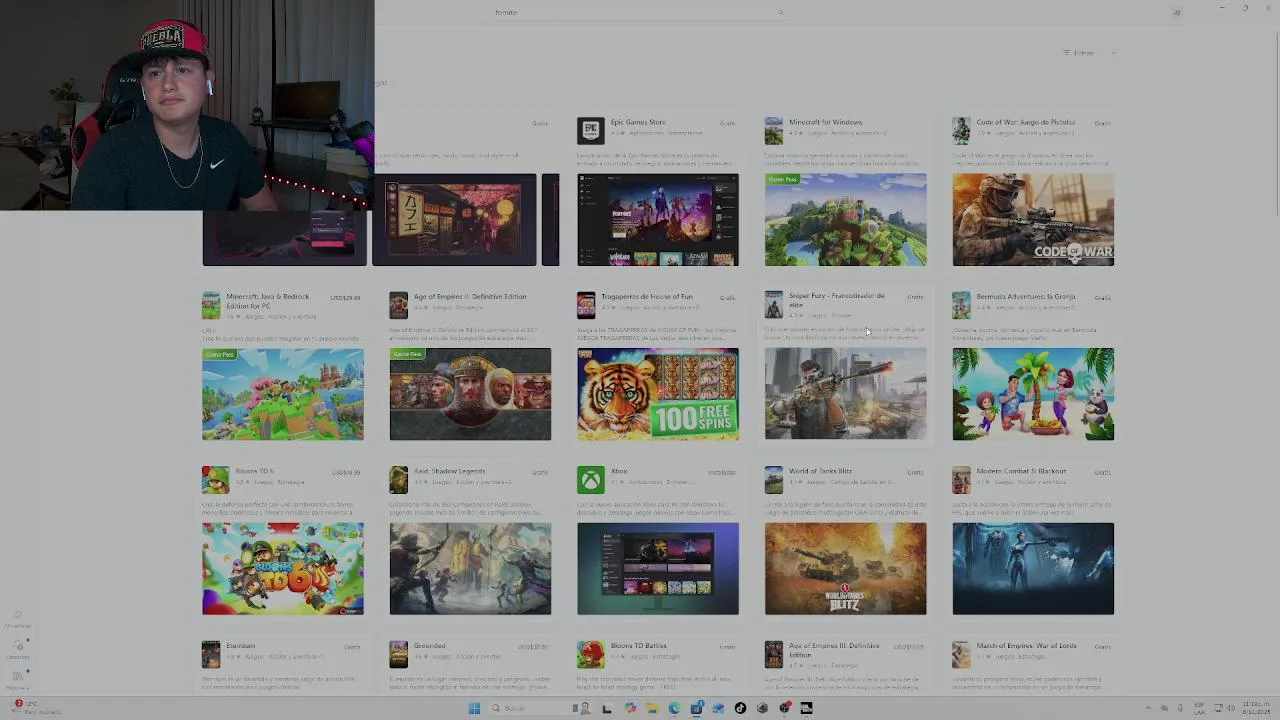Image resolution: width=1280 pixels, height=720 pixels.
Task: Open March of Empires: War of Lords icon
Action: [x=961, y=655]
